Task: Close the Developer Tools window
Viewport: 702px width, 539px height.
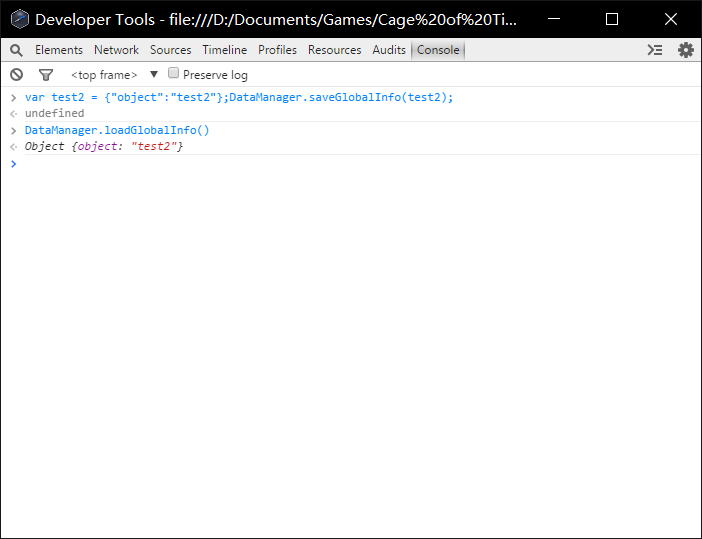Action: coord(671,19)
